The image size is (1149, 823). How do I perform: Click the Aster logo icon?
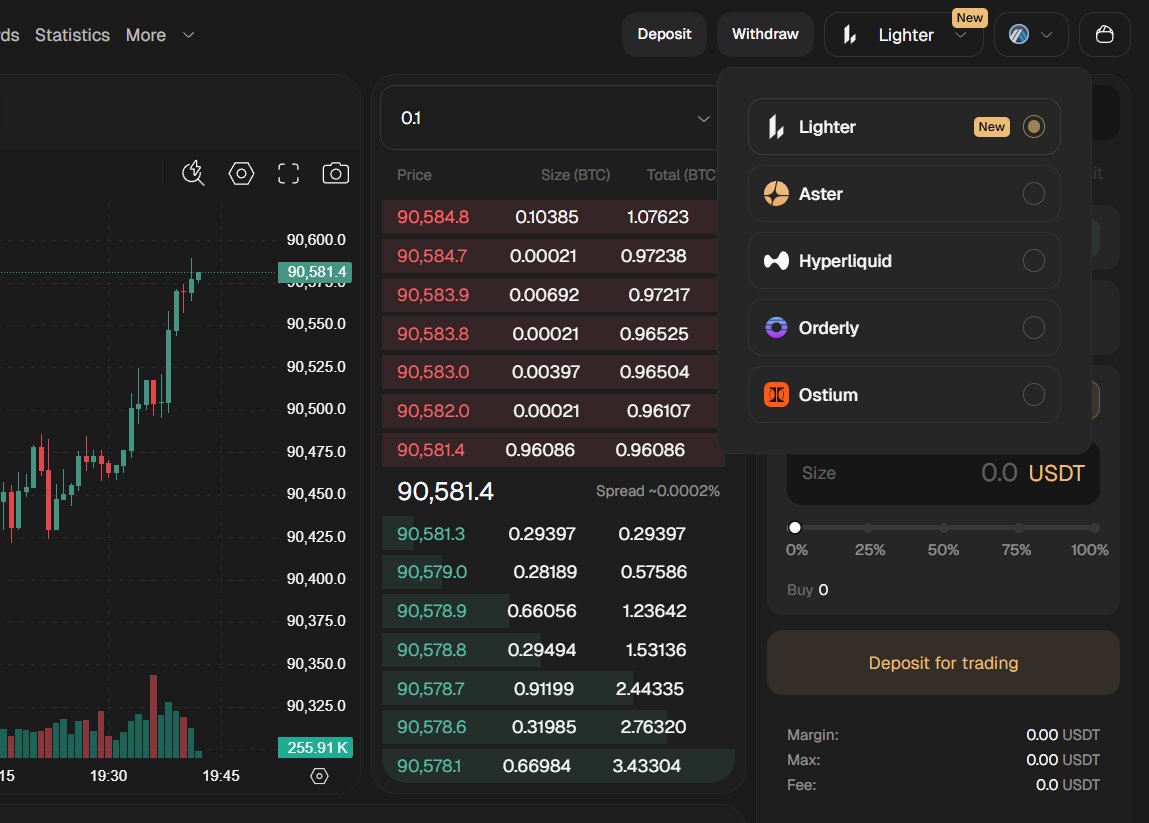(776, 193)
